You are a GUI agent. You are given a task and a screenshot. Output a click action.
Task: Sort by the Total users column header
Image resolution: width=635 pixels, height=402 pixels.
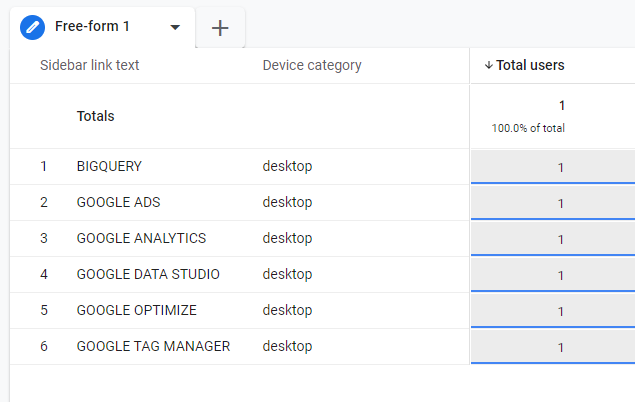click(530, 65)
